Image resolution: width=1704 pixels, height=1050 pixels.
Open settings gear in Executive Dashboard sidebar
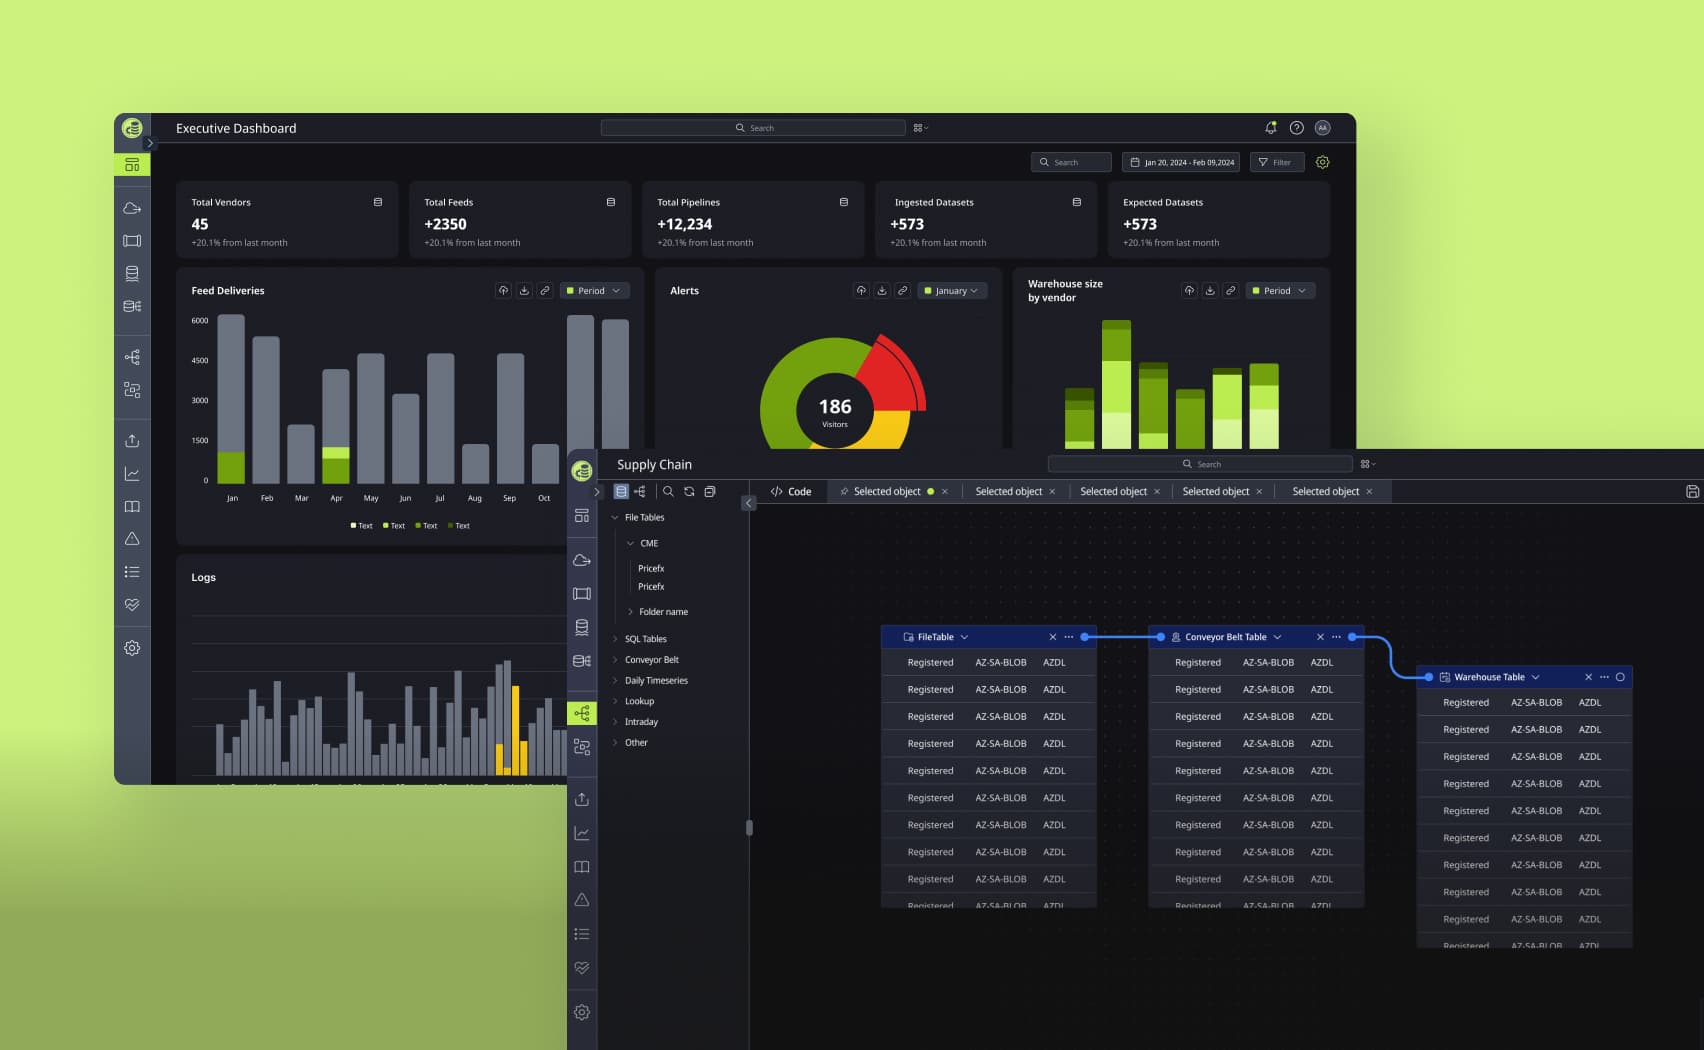(x=132, y=648)
